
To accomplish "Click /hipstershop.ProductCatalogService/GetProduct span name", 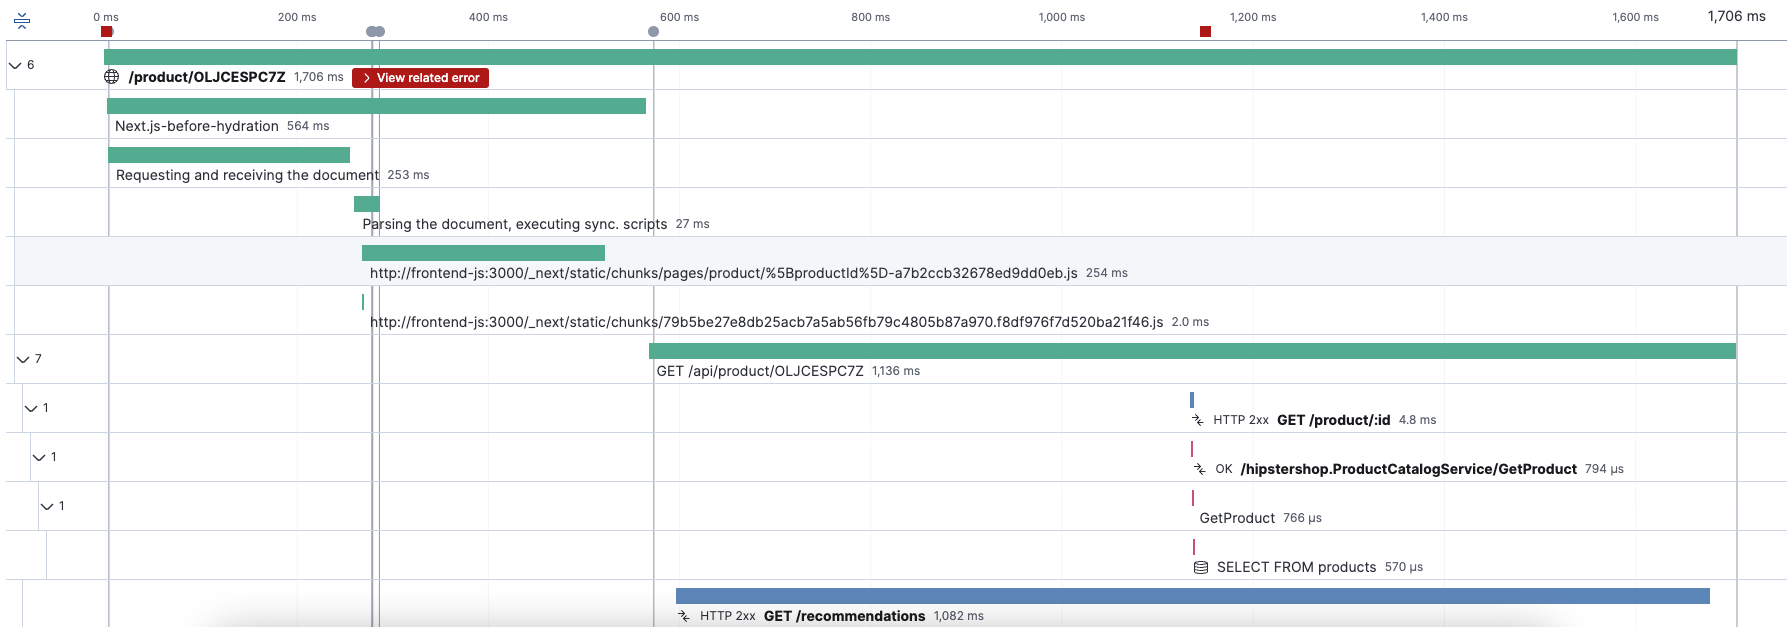I will click(1409, 469).
